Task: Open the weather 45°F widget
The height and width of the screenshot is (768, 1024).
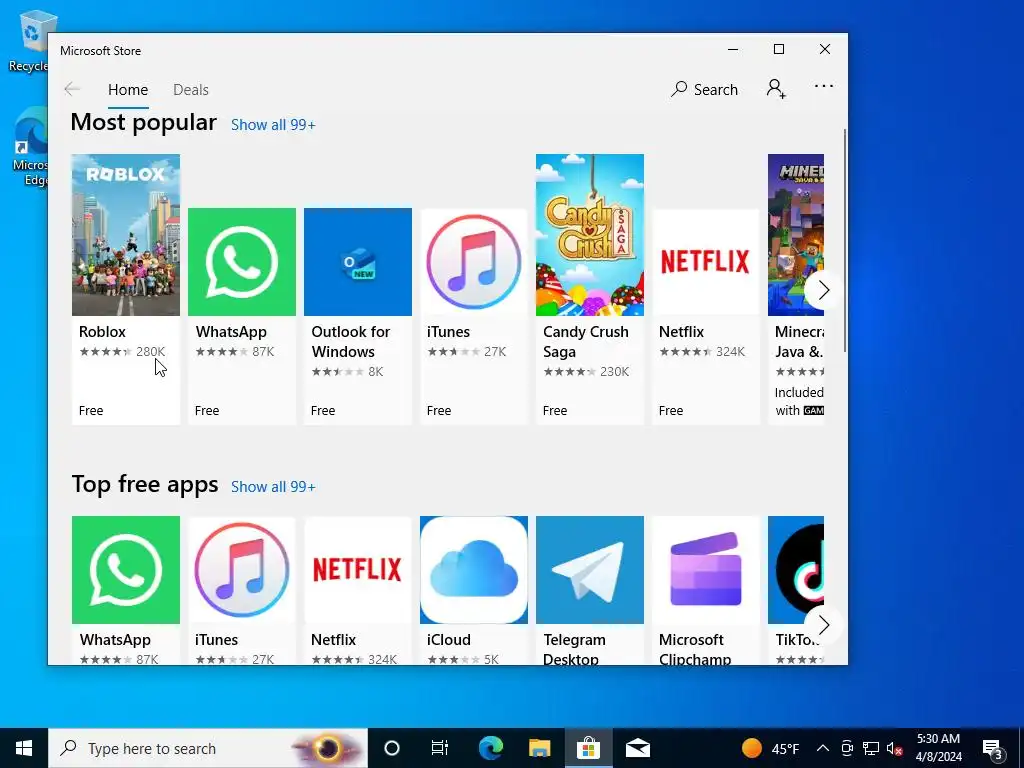Action: coord(771,748)
